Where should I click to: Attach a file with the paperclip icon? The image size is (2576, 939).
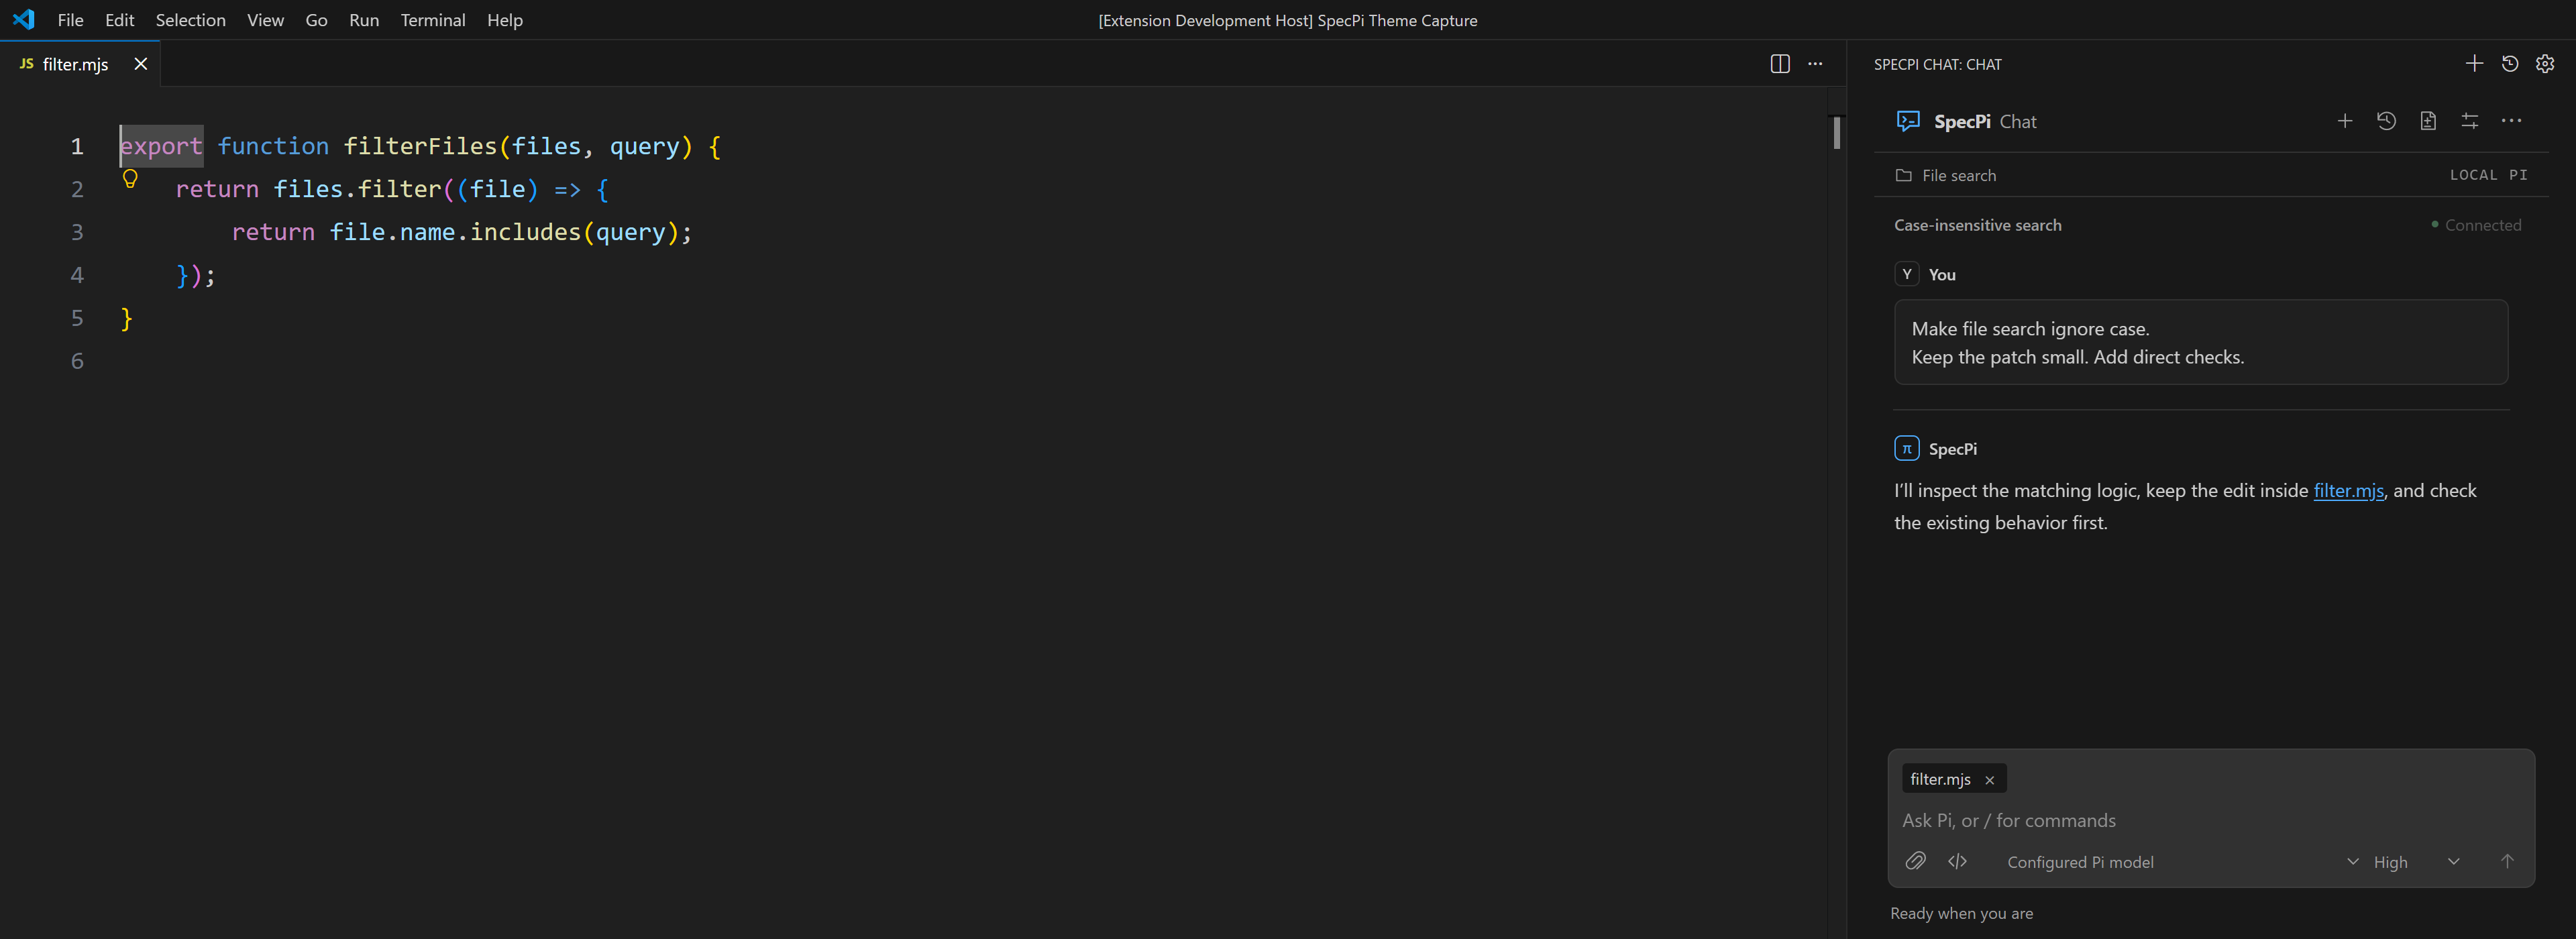click(x=1915, y=861)
